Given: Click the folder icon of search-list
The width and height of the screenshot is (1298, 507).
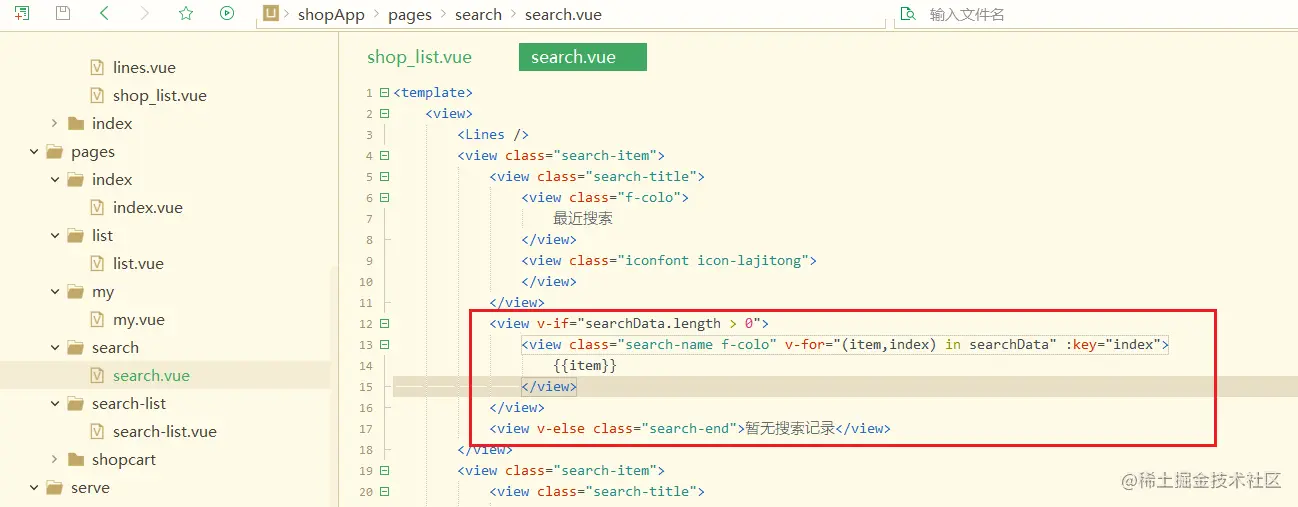Looking at the screenshot, I should coord(75,404).
